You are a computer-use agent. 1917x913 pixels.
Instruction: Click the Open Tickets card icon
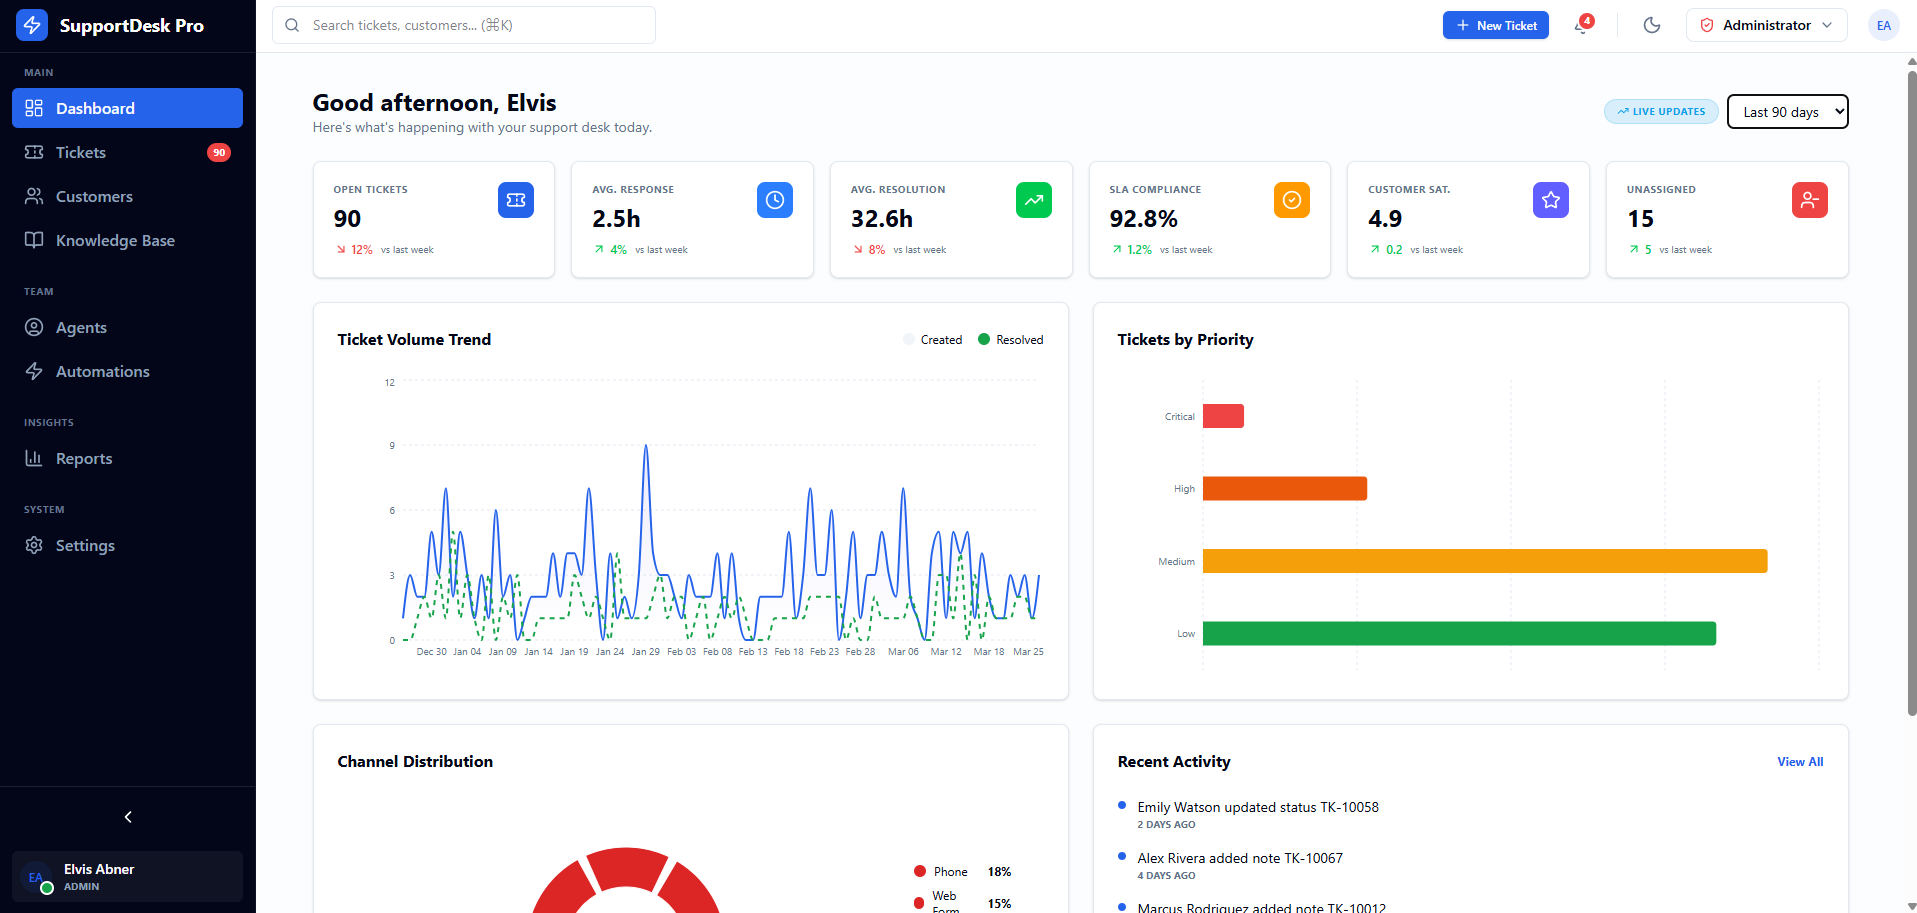coord(515,200)
